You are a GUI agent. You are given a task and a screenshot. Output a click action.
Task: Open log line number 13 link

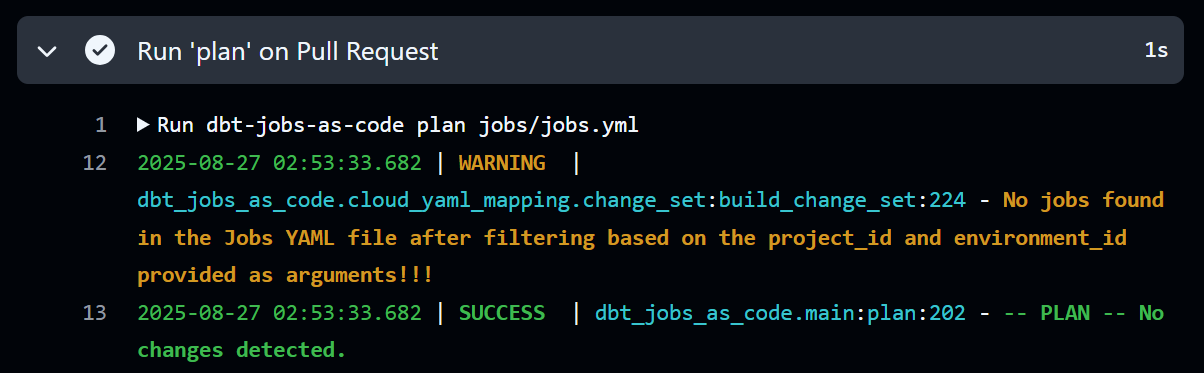(x=95, y=313)
